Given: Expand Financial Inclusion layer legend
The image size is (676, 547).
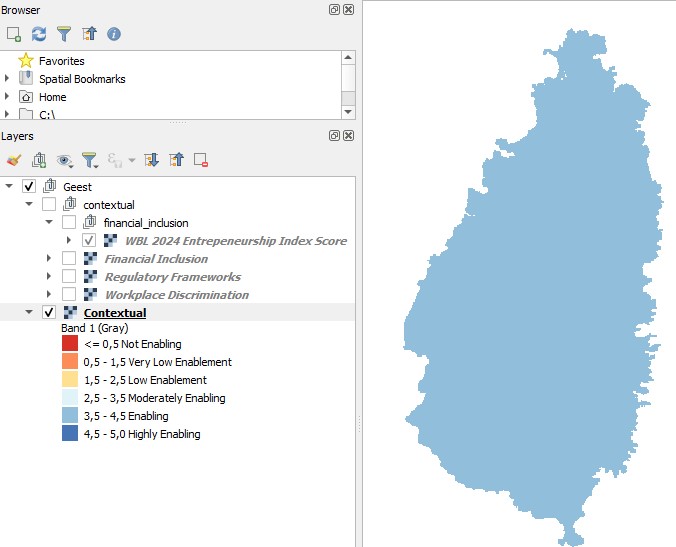Looking at the screenshot, I should click(x=49, y=258).
